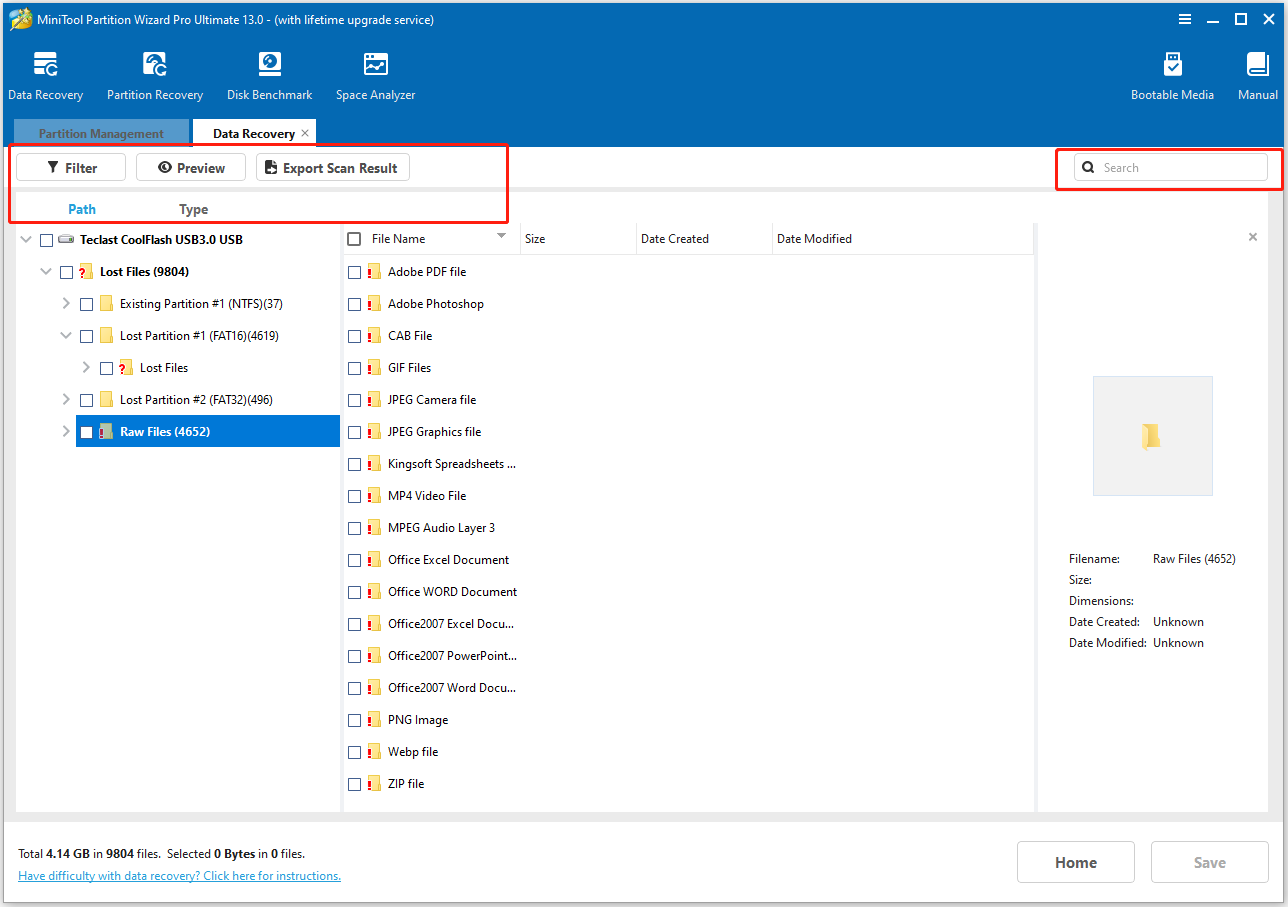The image size is (1288, 907).
Task: Expand the Lost Partition #2 (FAT32) node
Action: click(65, 399)
